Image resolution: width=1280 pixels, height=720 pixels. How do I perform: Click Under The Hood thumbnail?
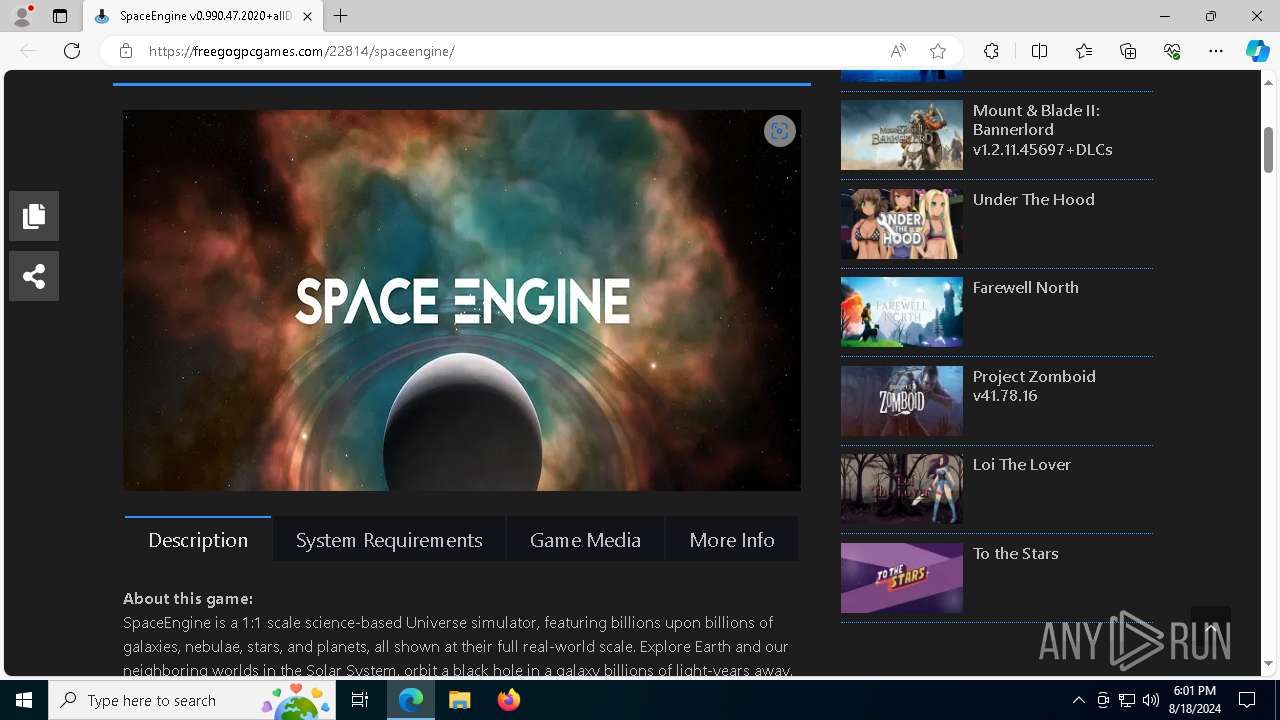902,223
